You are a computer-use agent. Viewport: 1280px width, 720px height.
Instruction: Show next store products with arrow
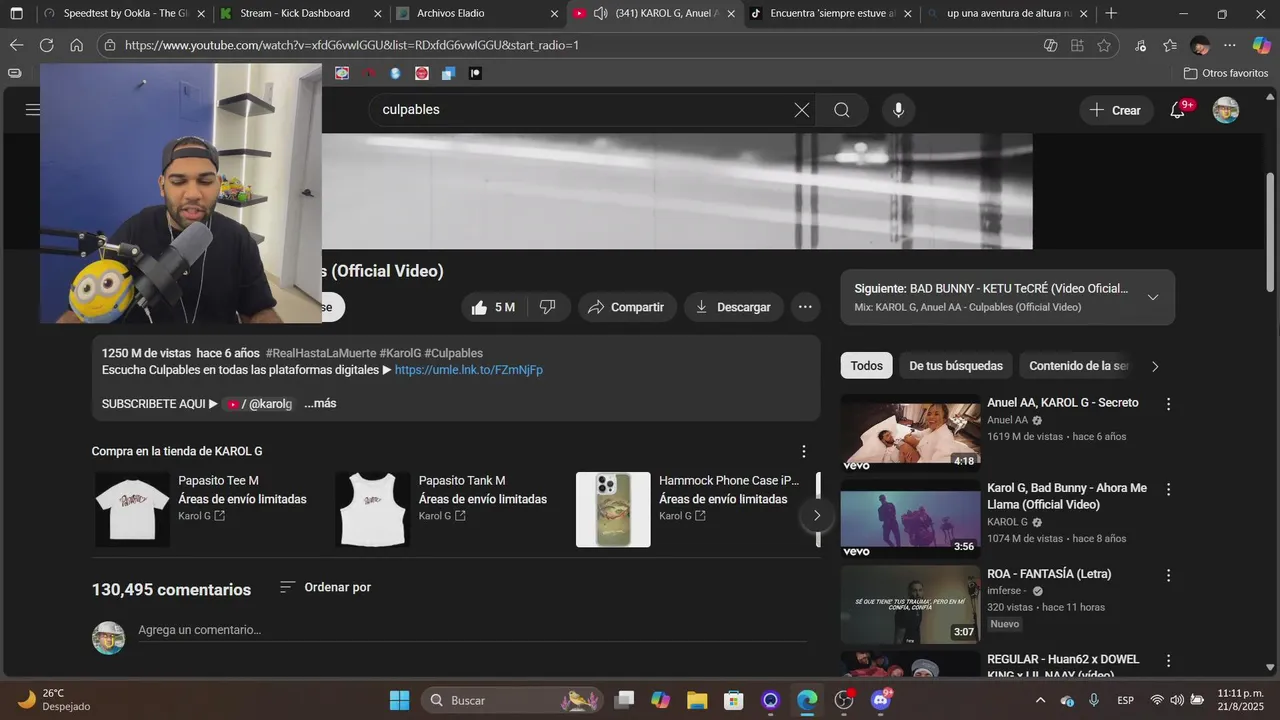coord(816,515)
